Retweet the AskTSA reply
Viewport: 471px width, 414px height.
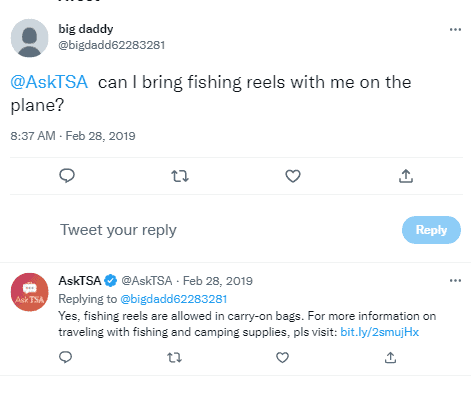pos(174,358)
